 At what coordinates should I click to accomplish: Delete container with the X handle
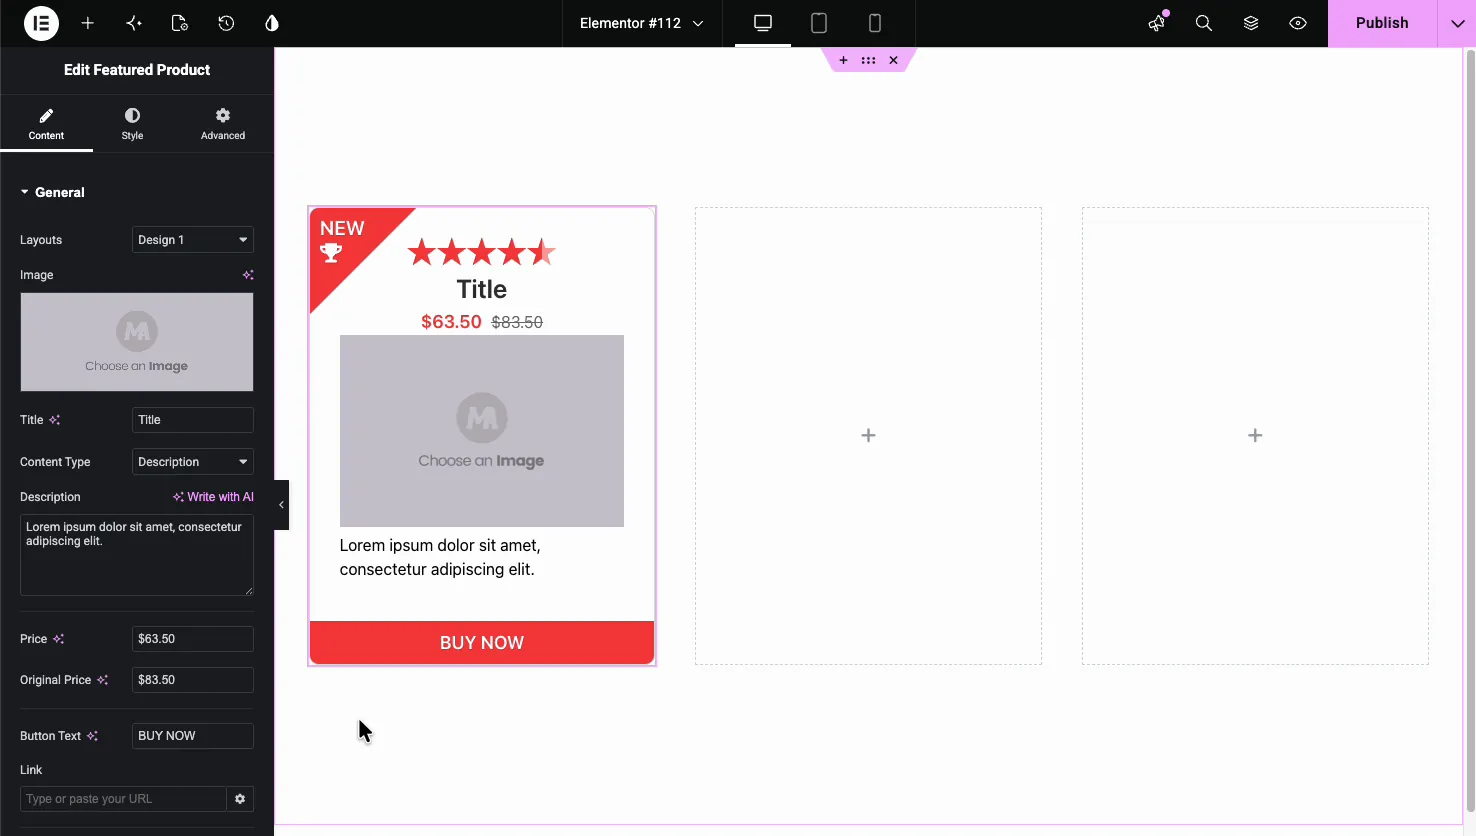pyautogui.click(x=893, y=60)
